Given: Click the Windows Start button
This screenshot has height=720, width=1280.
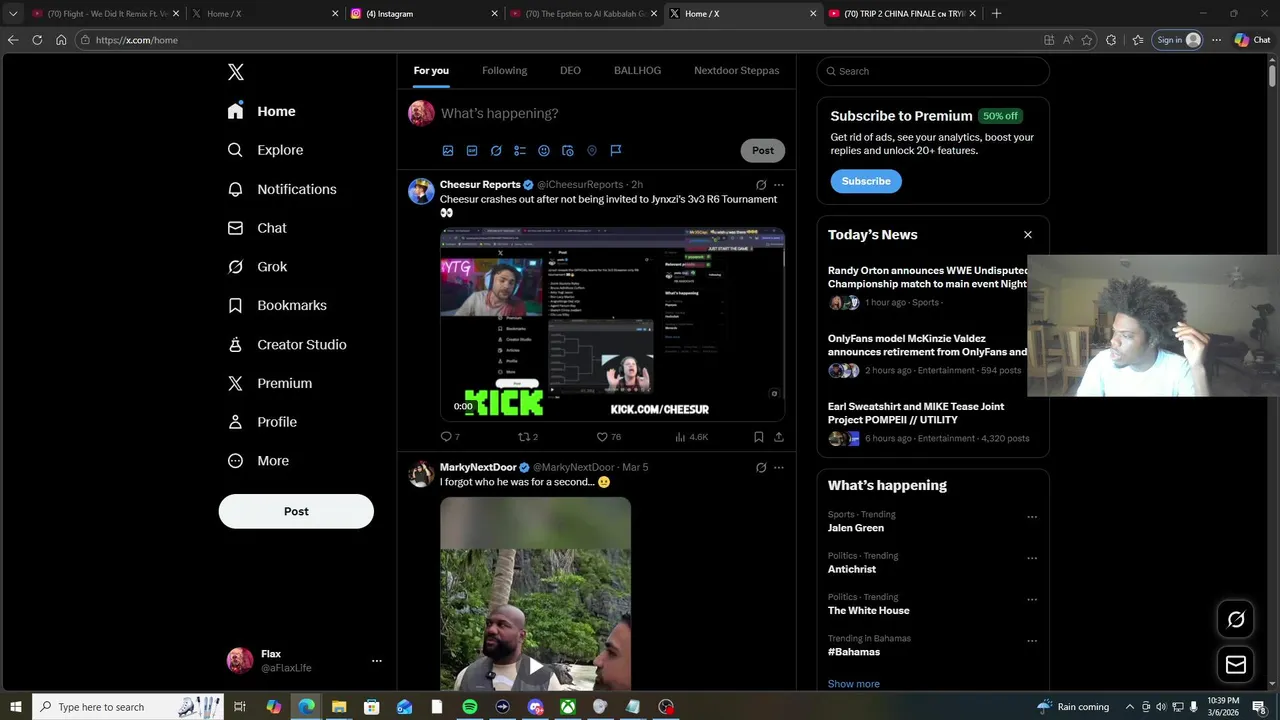Looking at the screenshot, I should (x=15, y=707).
